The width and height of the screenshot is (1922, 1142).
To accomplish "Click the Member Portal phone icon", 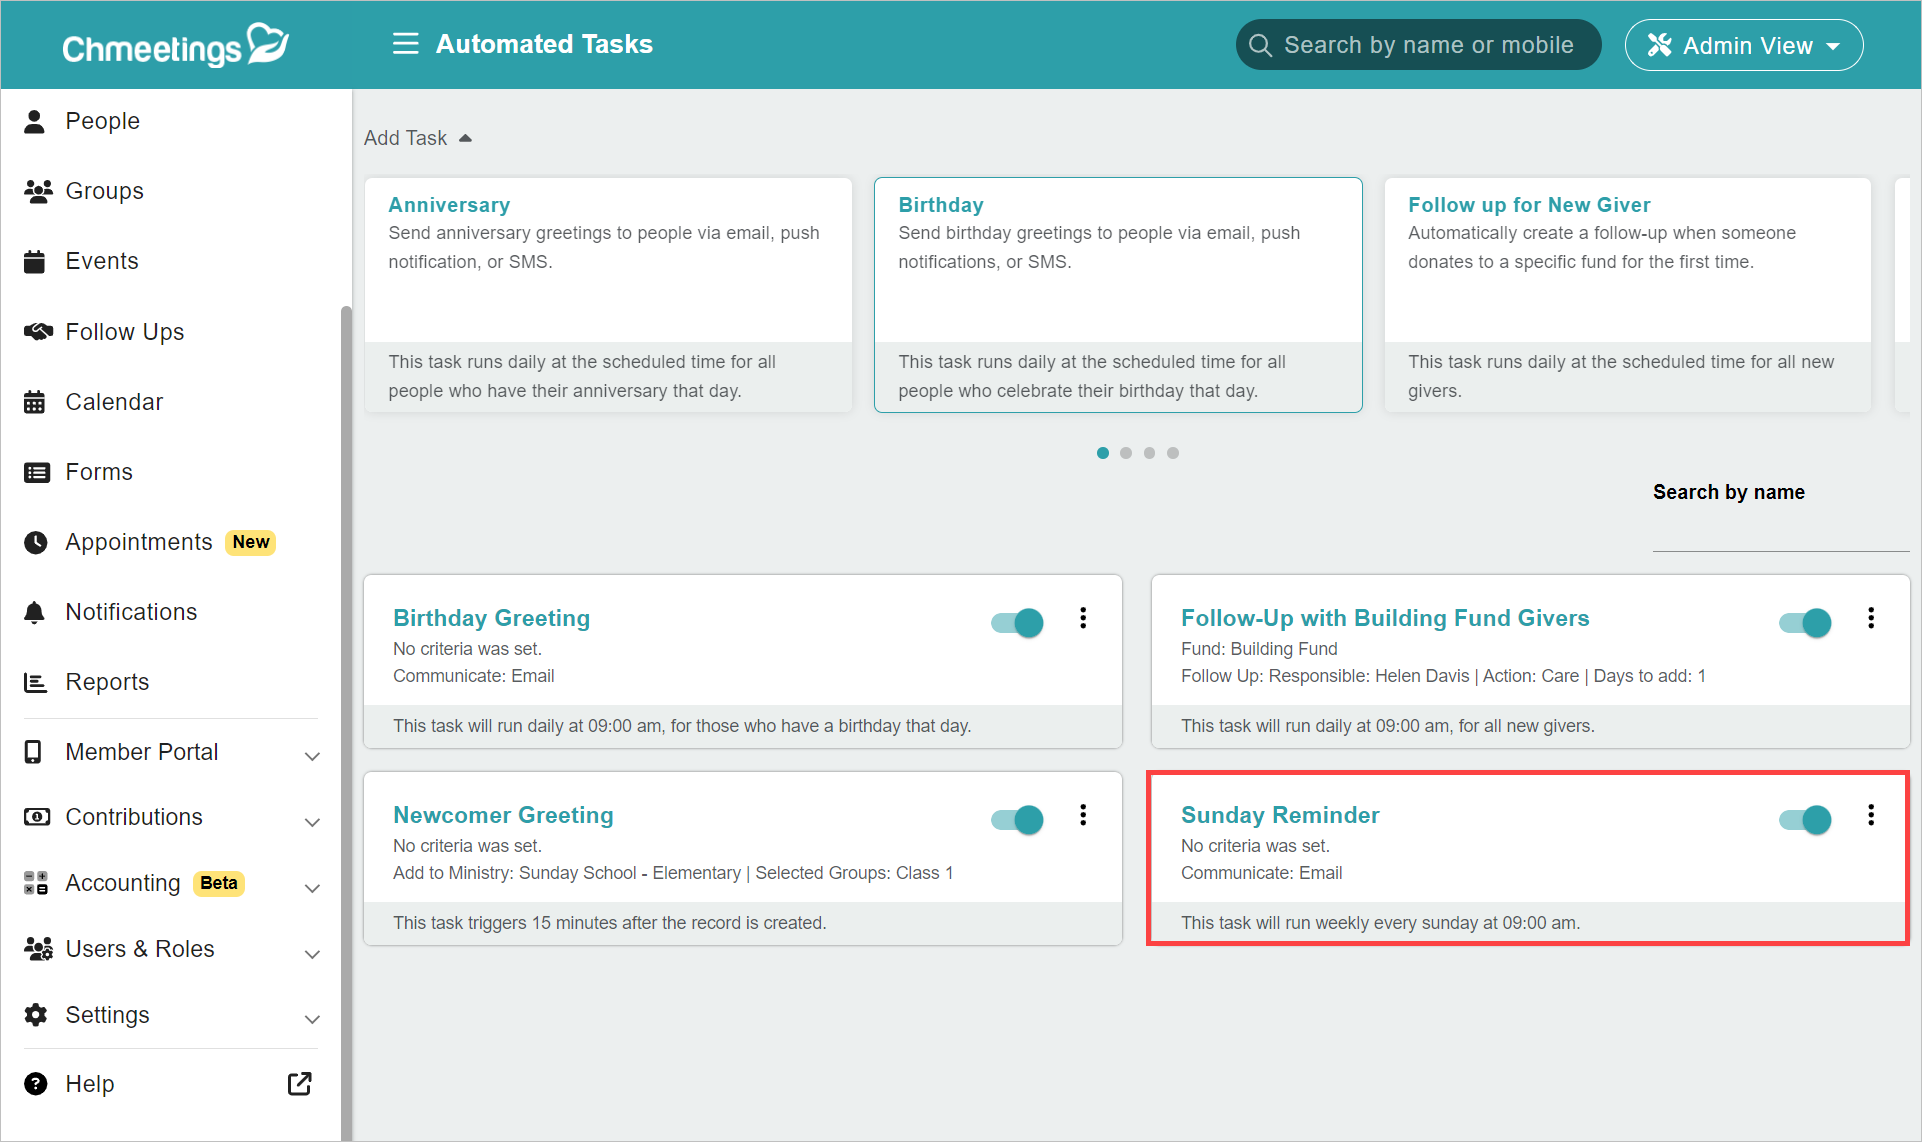I will point(33,752).
